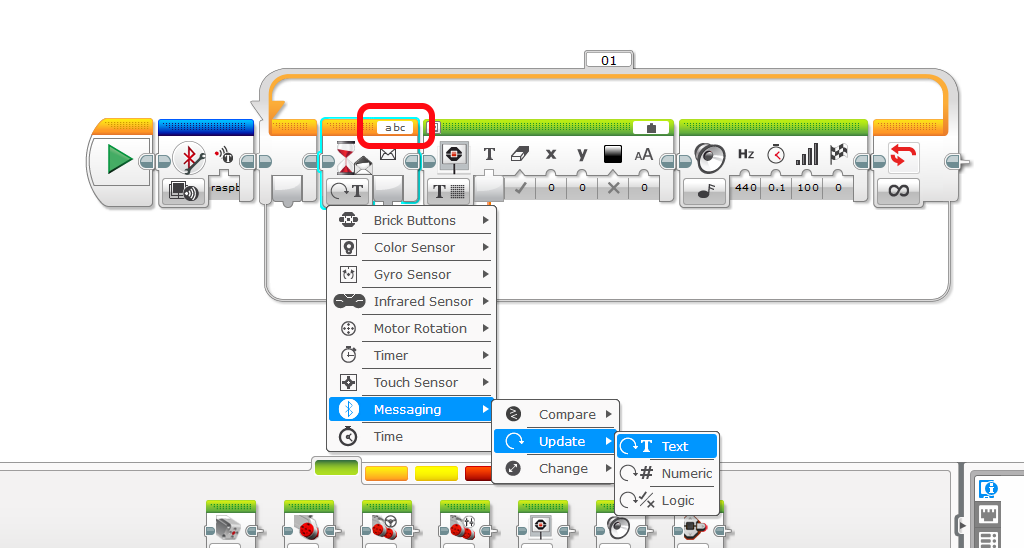Choose Update submenu entry
The width and height of the screenshot is (1024, 548).
555,442
